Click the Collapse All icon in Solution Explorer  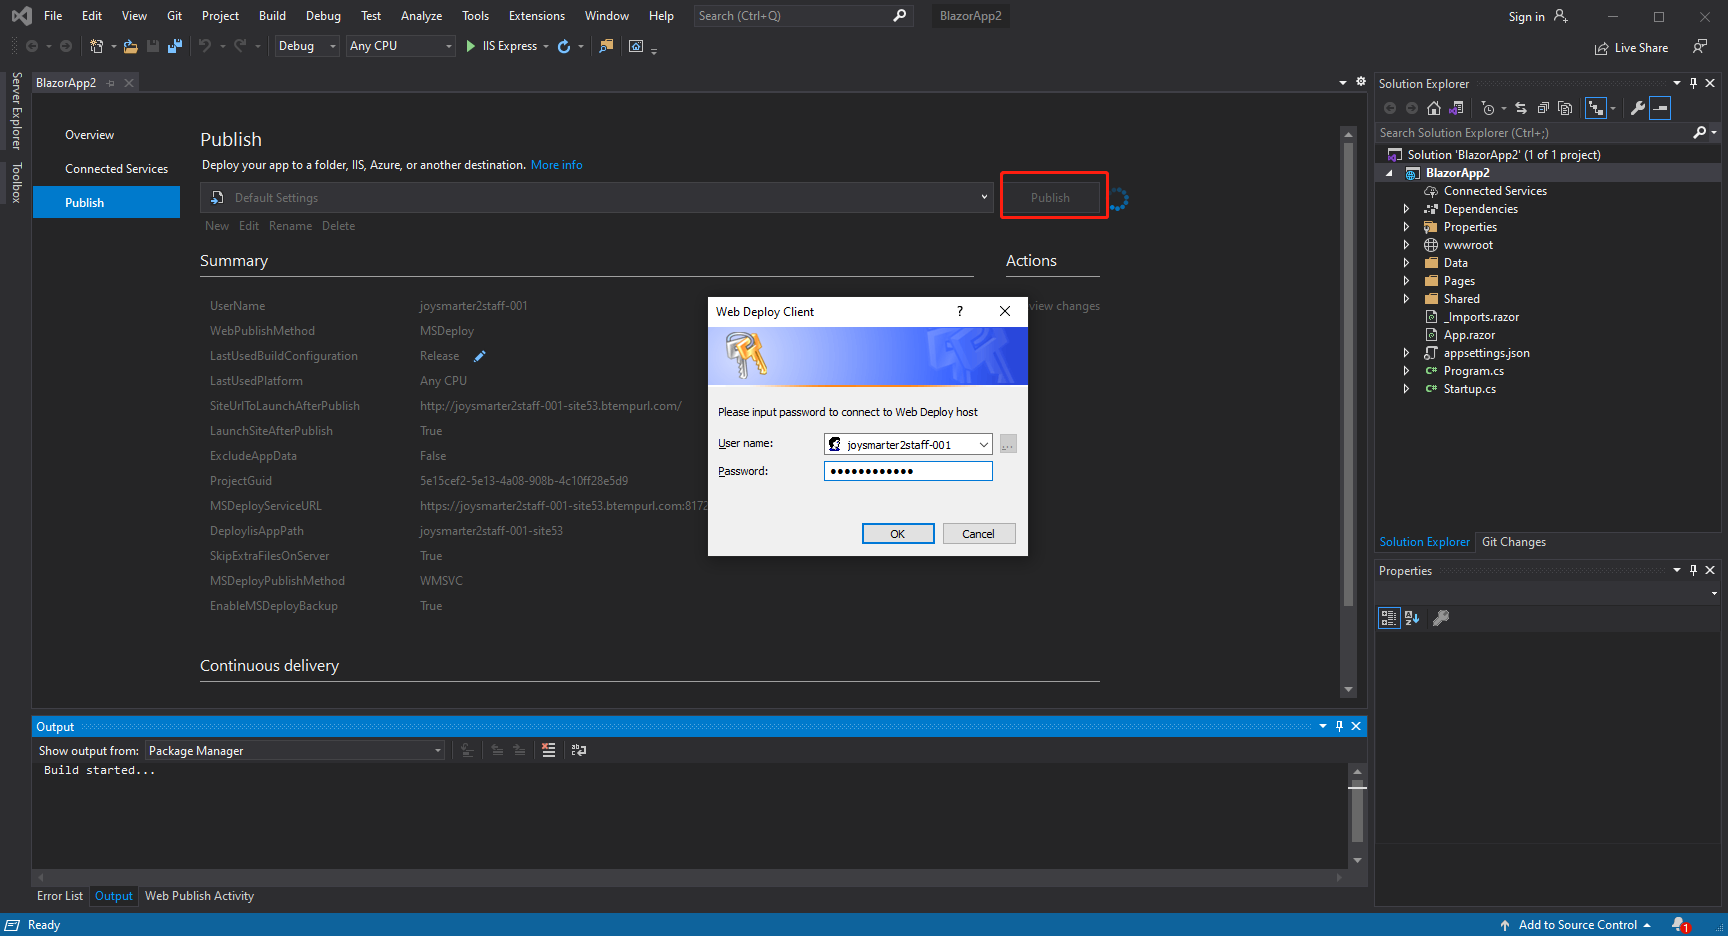tap(1543, 108)
